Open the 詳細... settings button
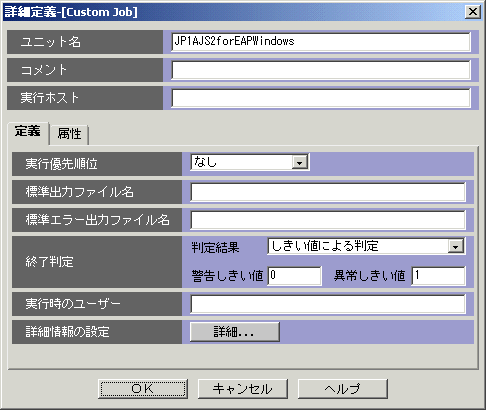 coord(235,332)
